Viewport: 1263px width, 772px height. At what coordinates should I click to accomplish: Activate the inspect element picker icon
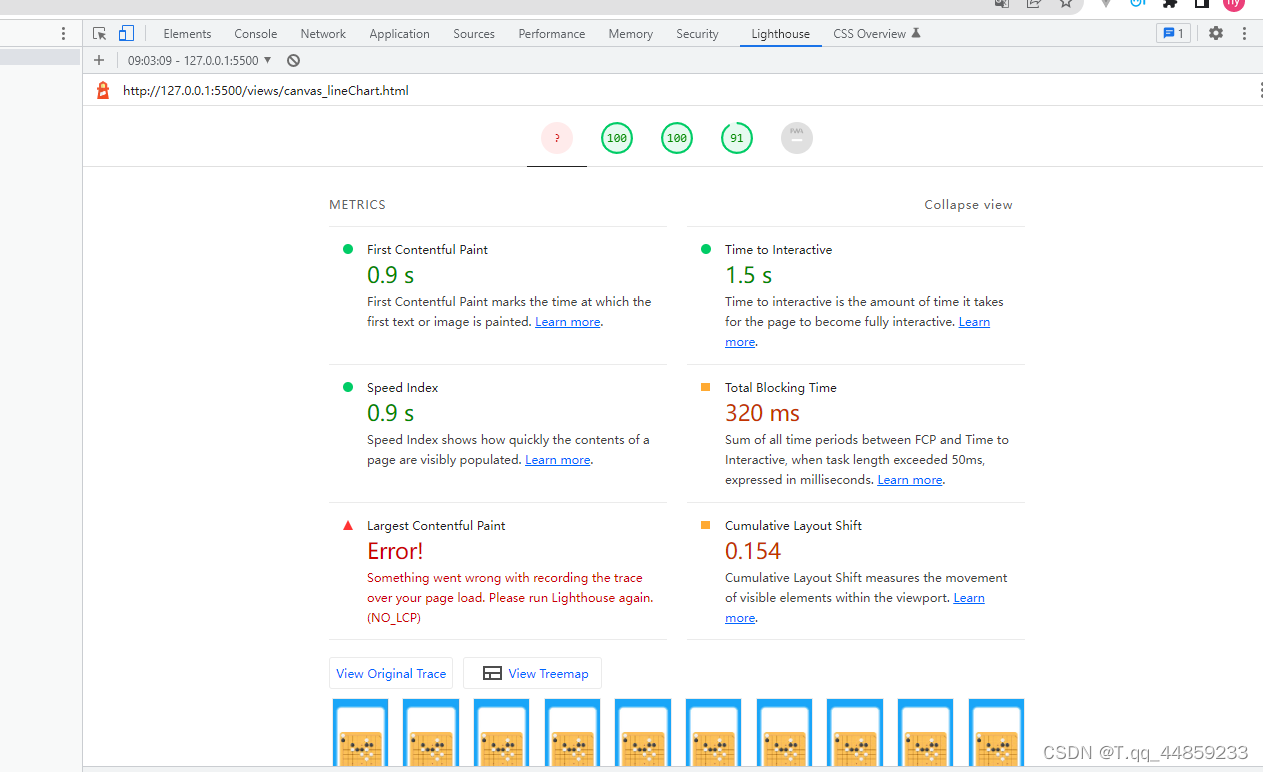(x=100, y=33)
